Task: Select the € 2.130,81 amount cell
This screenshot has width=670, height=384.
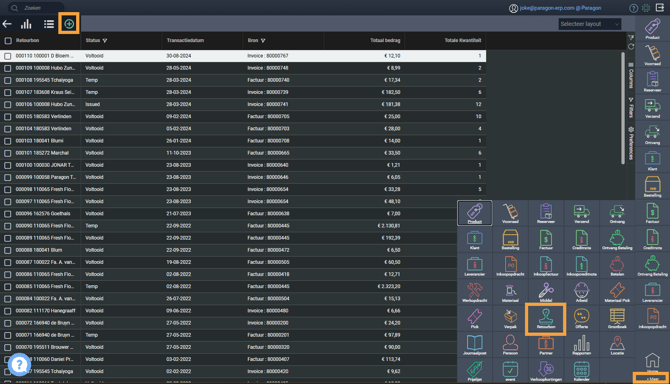Action: tap(364, 226)
